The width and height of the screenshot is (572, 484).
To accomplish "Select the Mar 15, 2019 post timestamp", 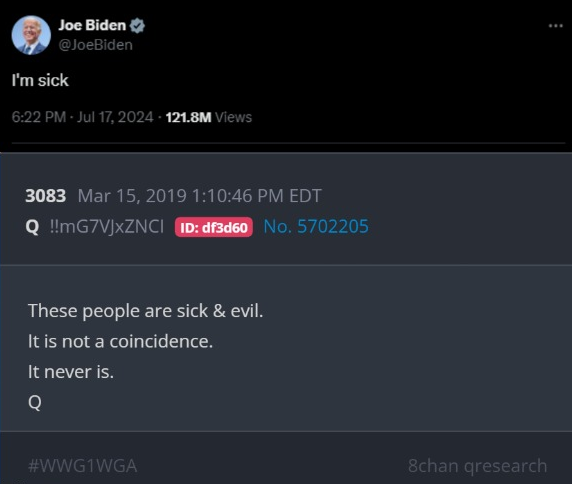I will 199,196.
